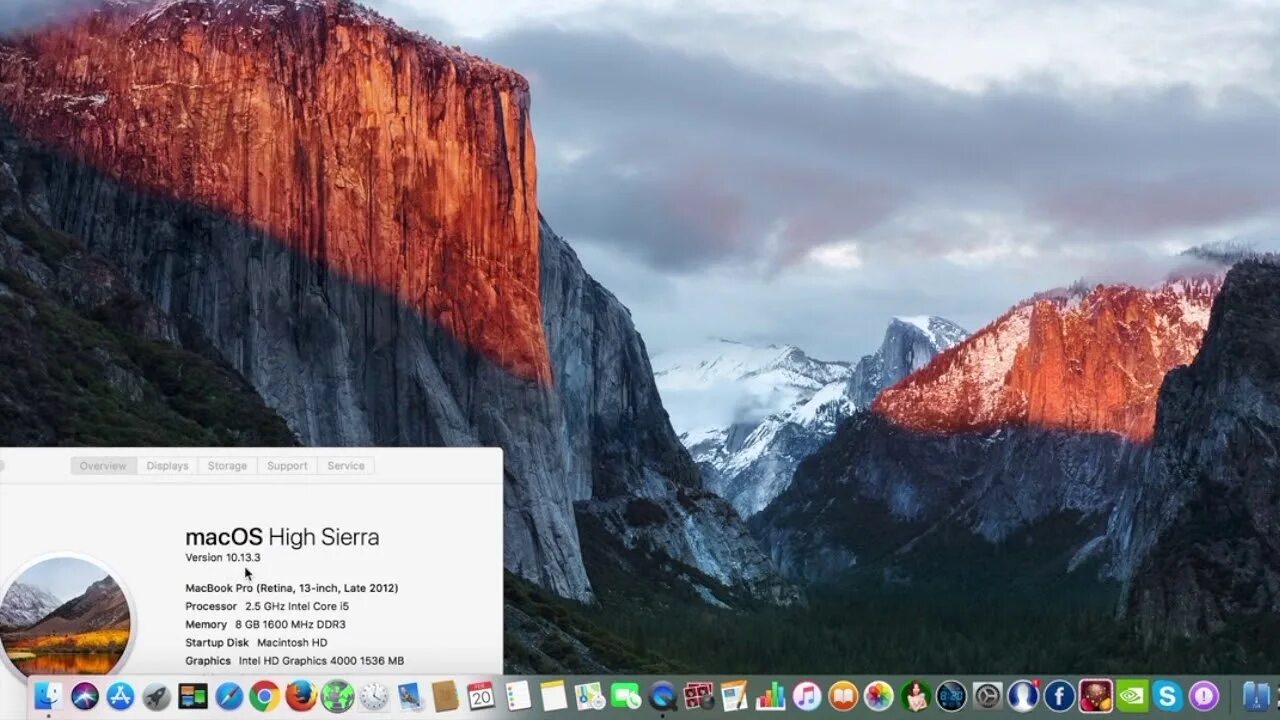Screen dimensions: 1280x720
Task: Open the blue silhouette app with badge
Action: click(1023, 695)
